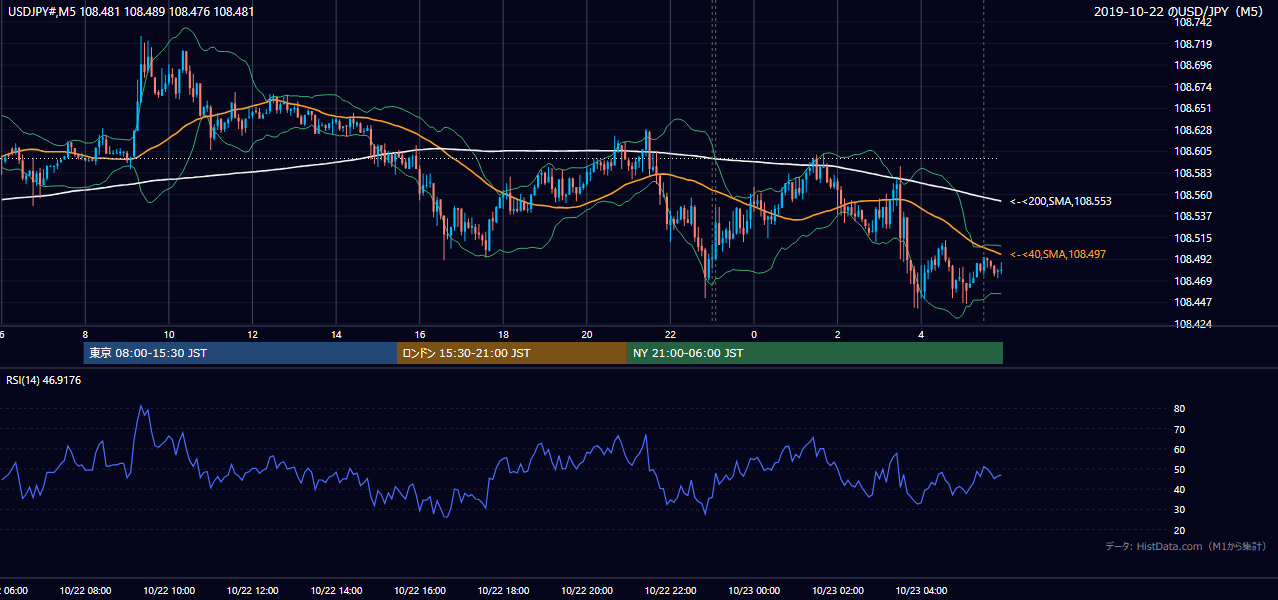Viewport: 1278px width, 600px height.
Task: Click the 10/23 04:00 time axis label
Action: coord(921,591)
